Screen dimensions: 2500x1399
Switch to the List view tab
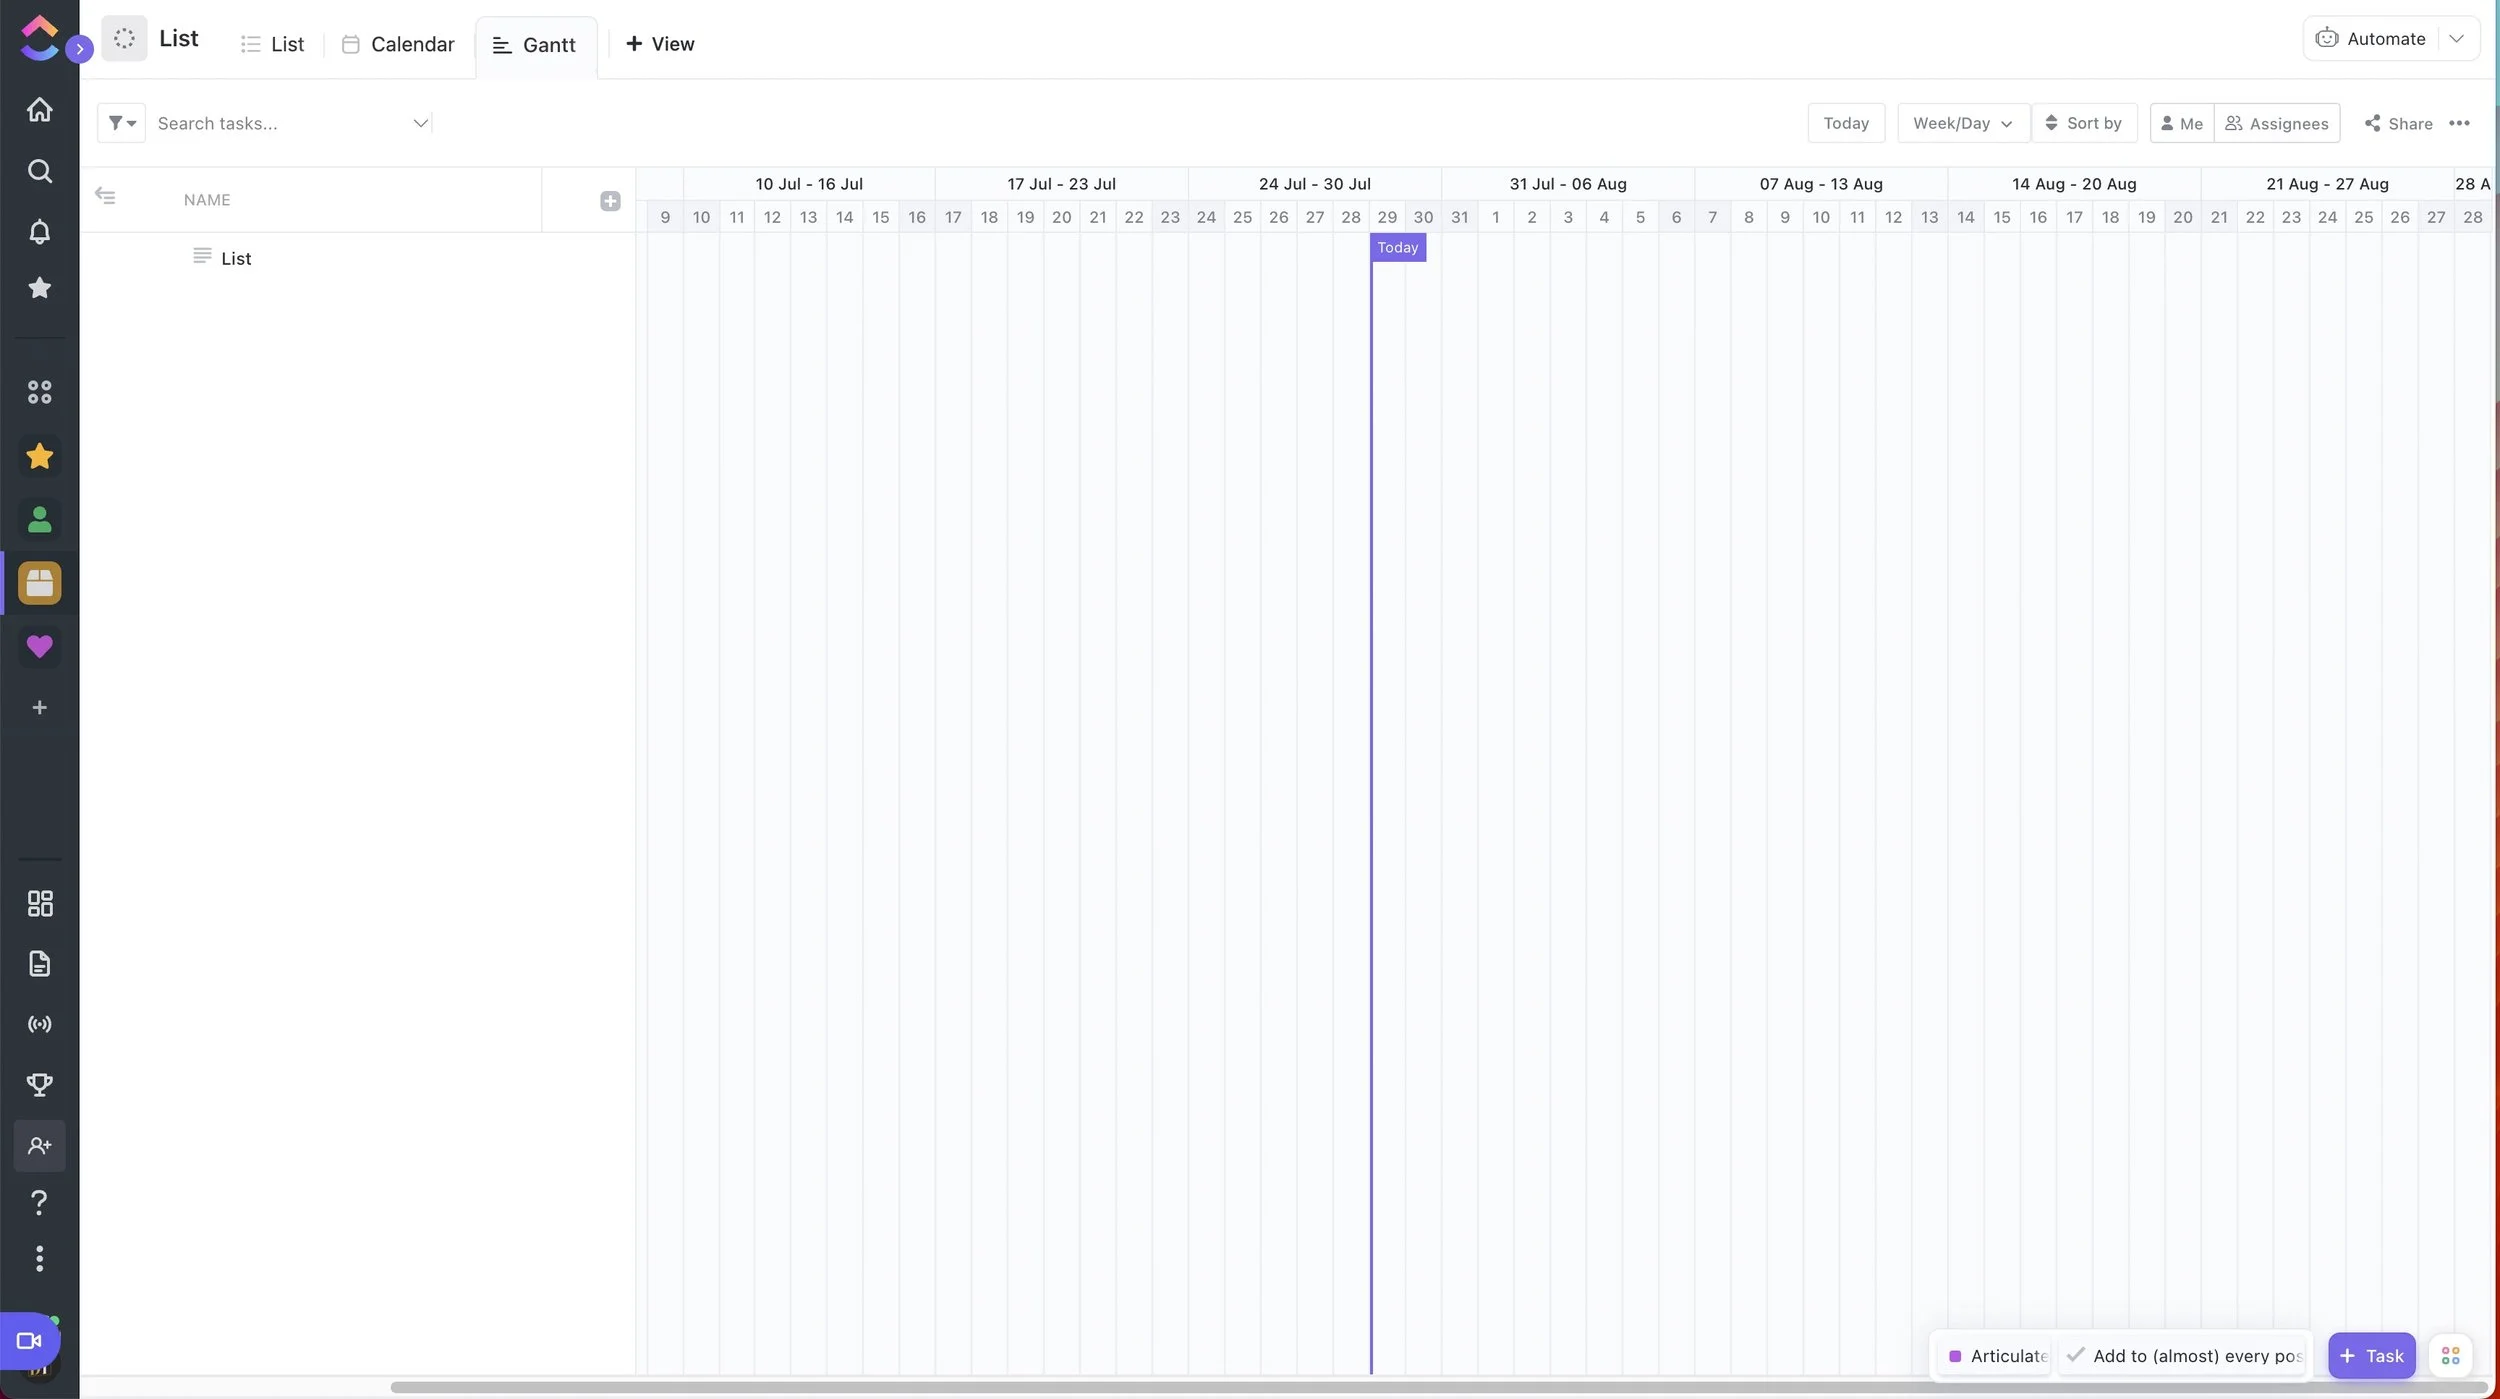(273, 44)
